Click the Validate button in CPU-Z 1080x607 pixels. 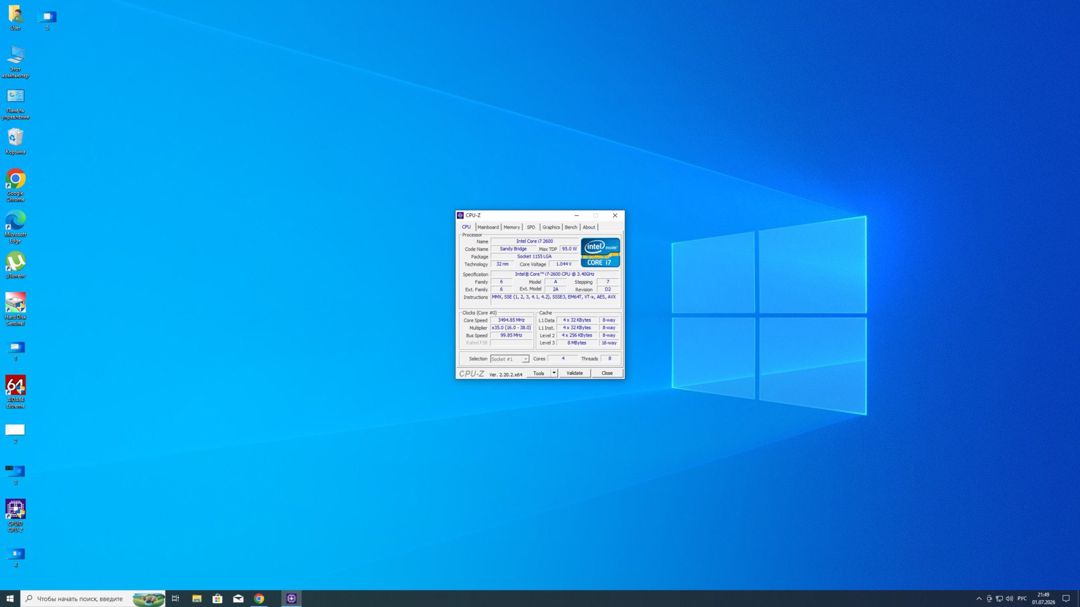[x=574, y=373]
